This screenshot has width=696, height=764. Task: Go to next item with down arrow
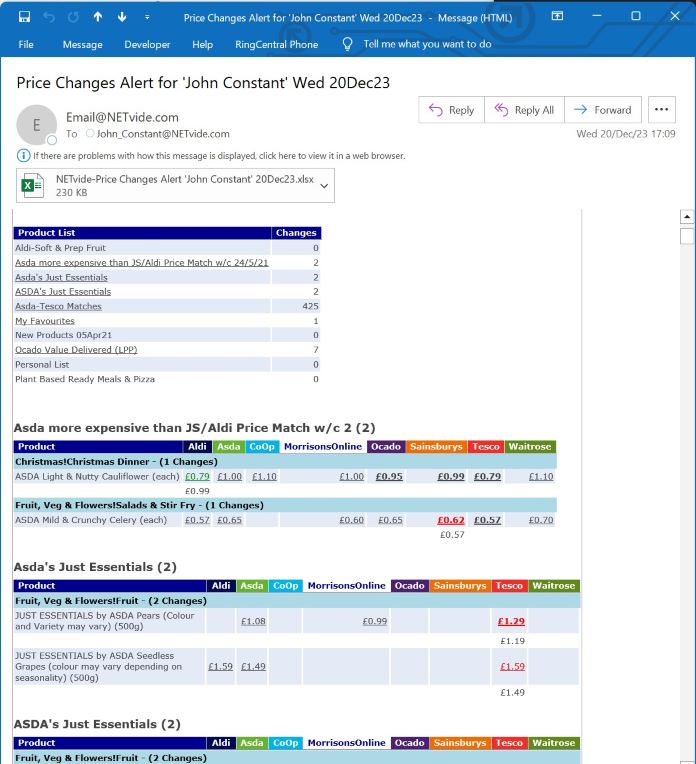pyautogui.click(x=122, y=17)
